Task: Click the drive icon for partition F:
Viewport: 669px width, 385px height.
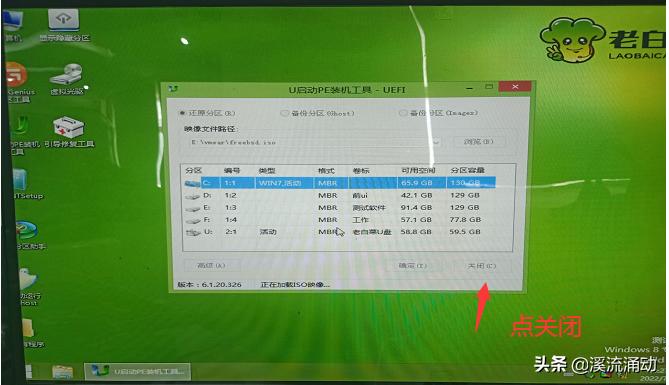Action: 193,220
